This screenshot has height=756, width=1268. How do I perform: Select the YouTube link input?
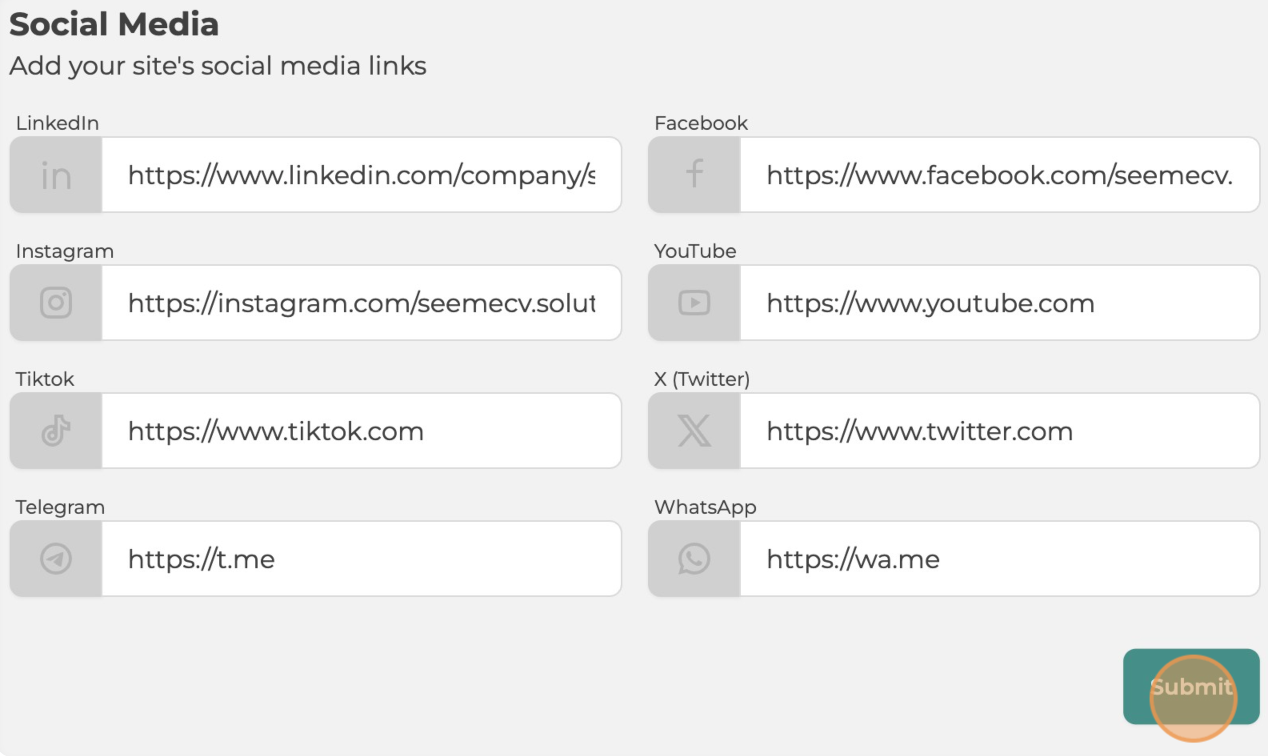tap(999, 303)
